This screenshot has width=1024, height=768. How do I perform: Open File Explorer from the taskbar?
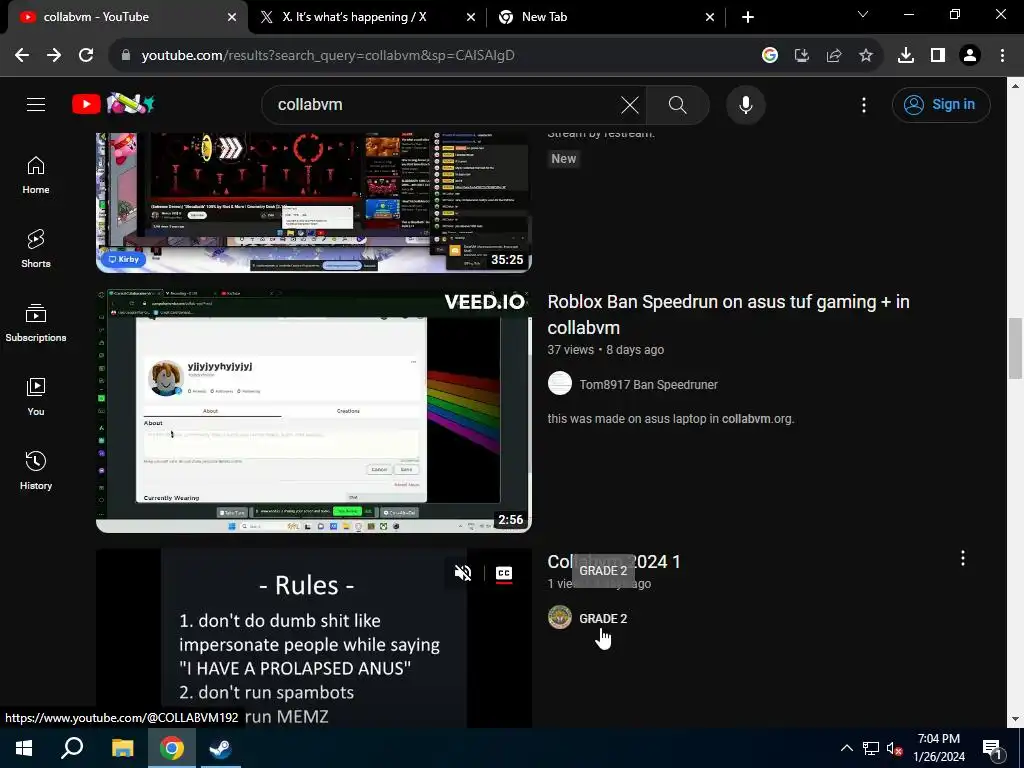[122, 748]
